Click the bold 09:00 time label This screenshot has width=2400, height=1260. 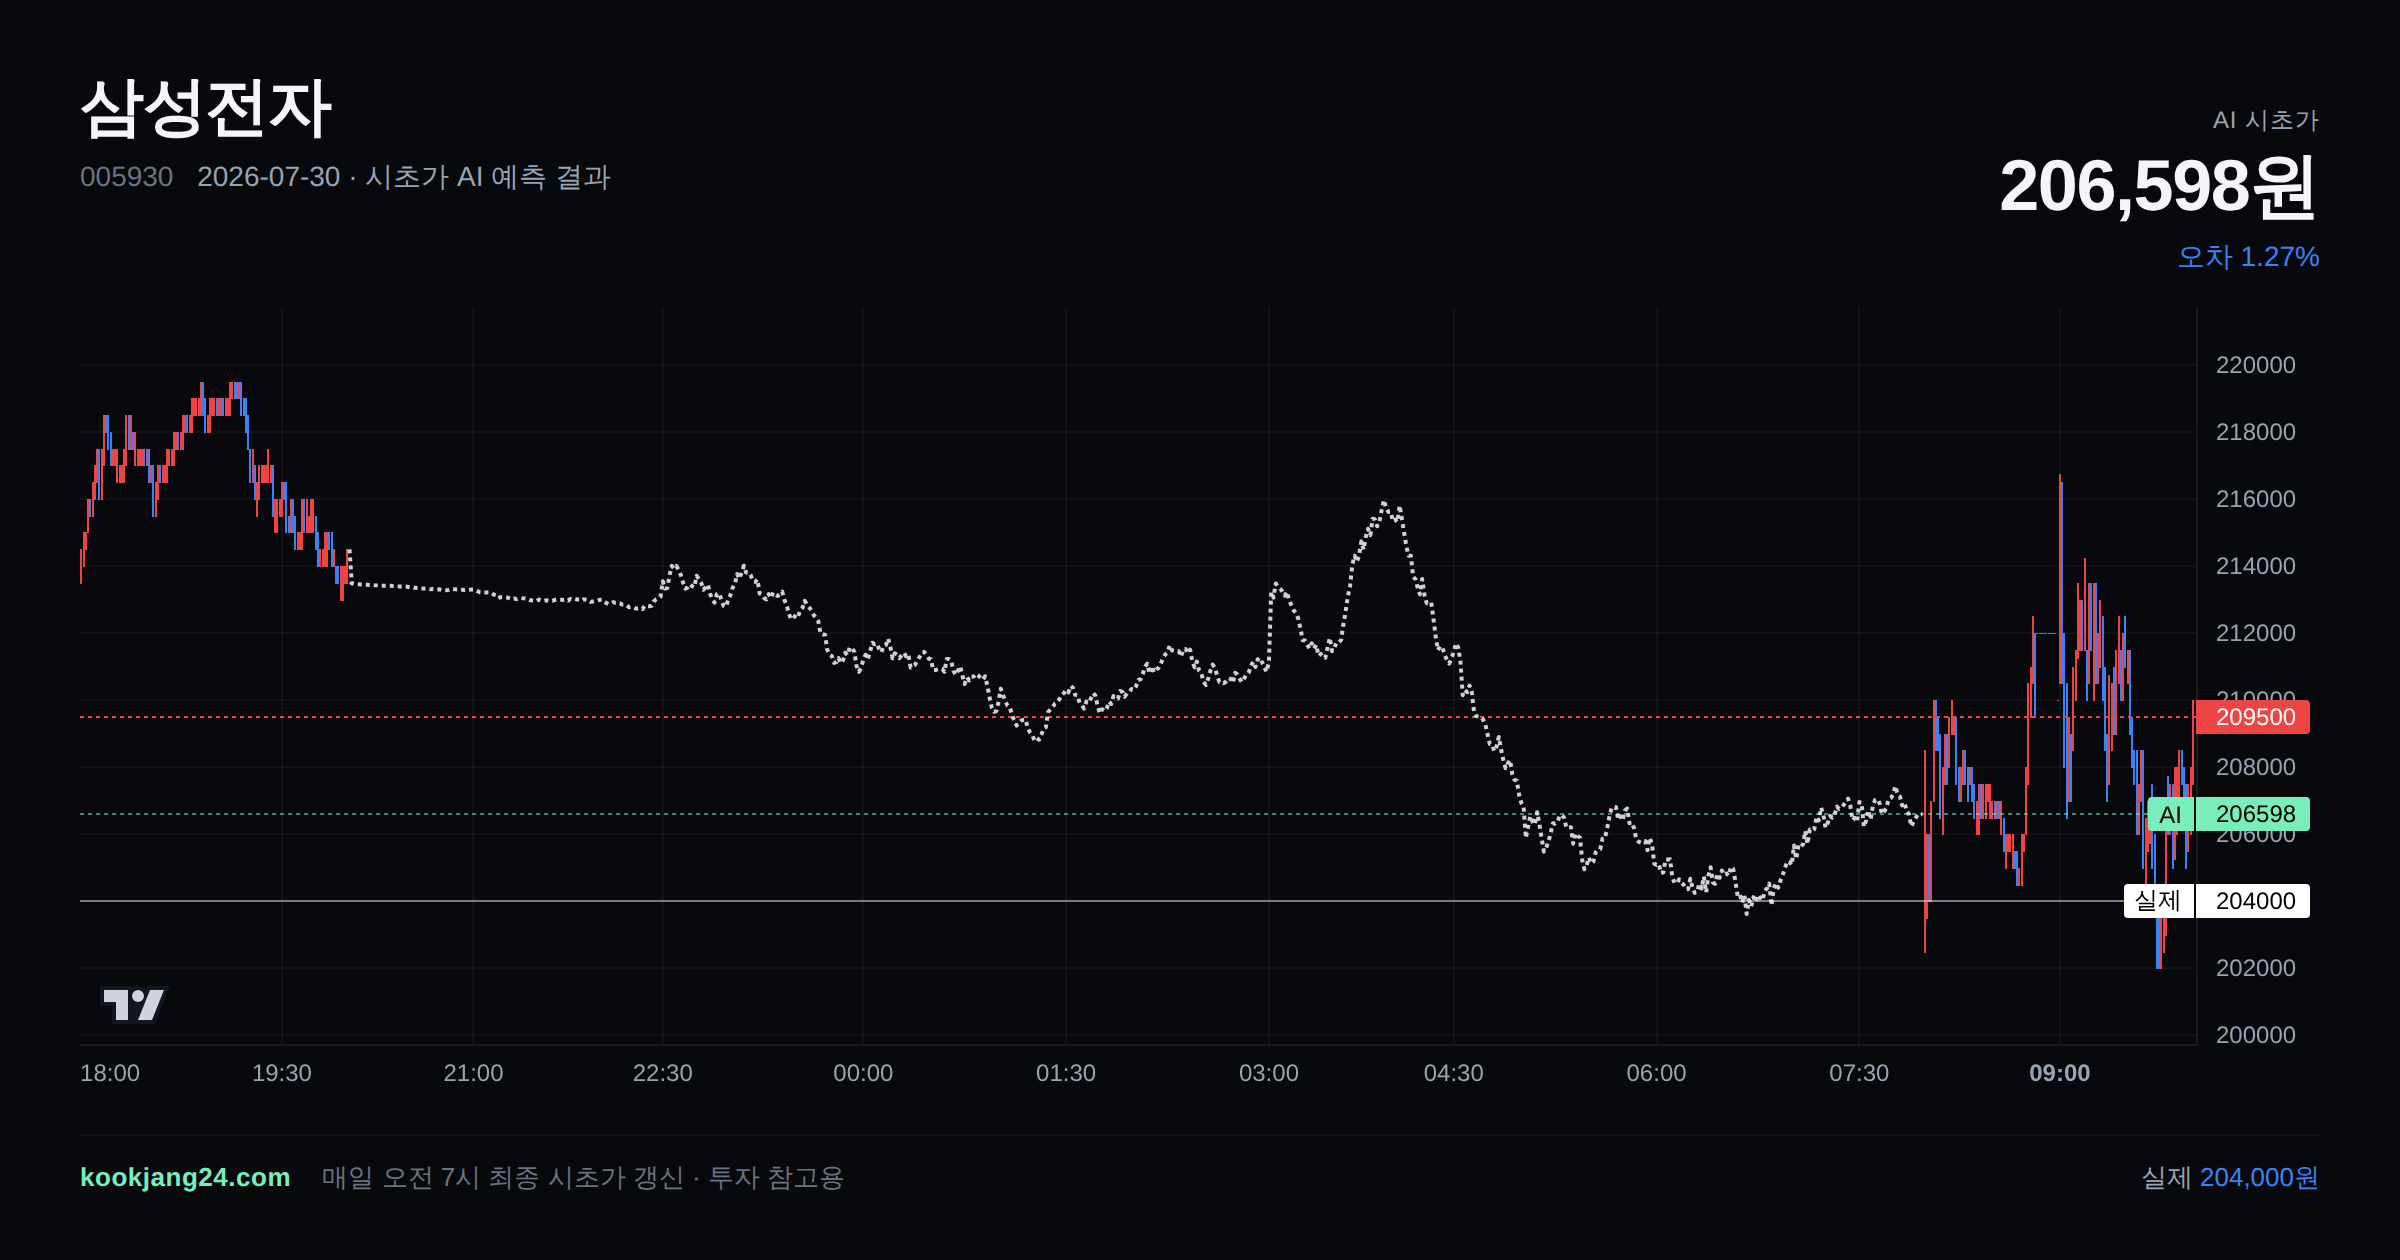pos(2060,1073)
